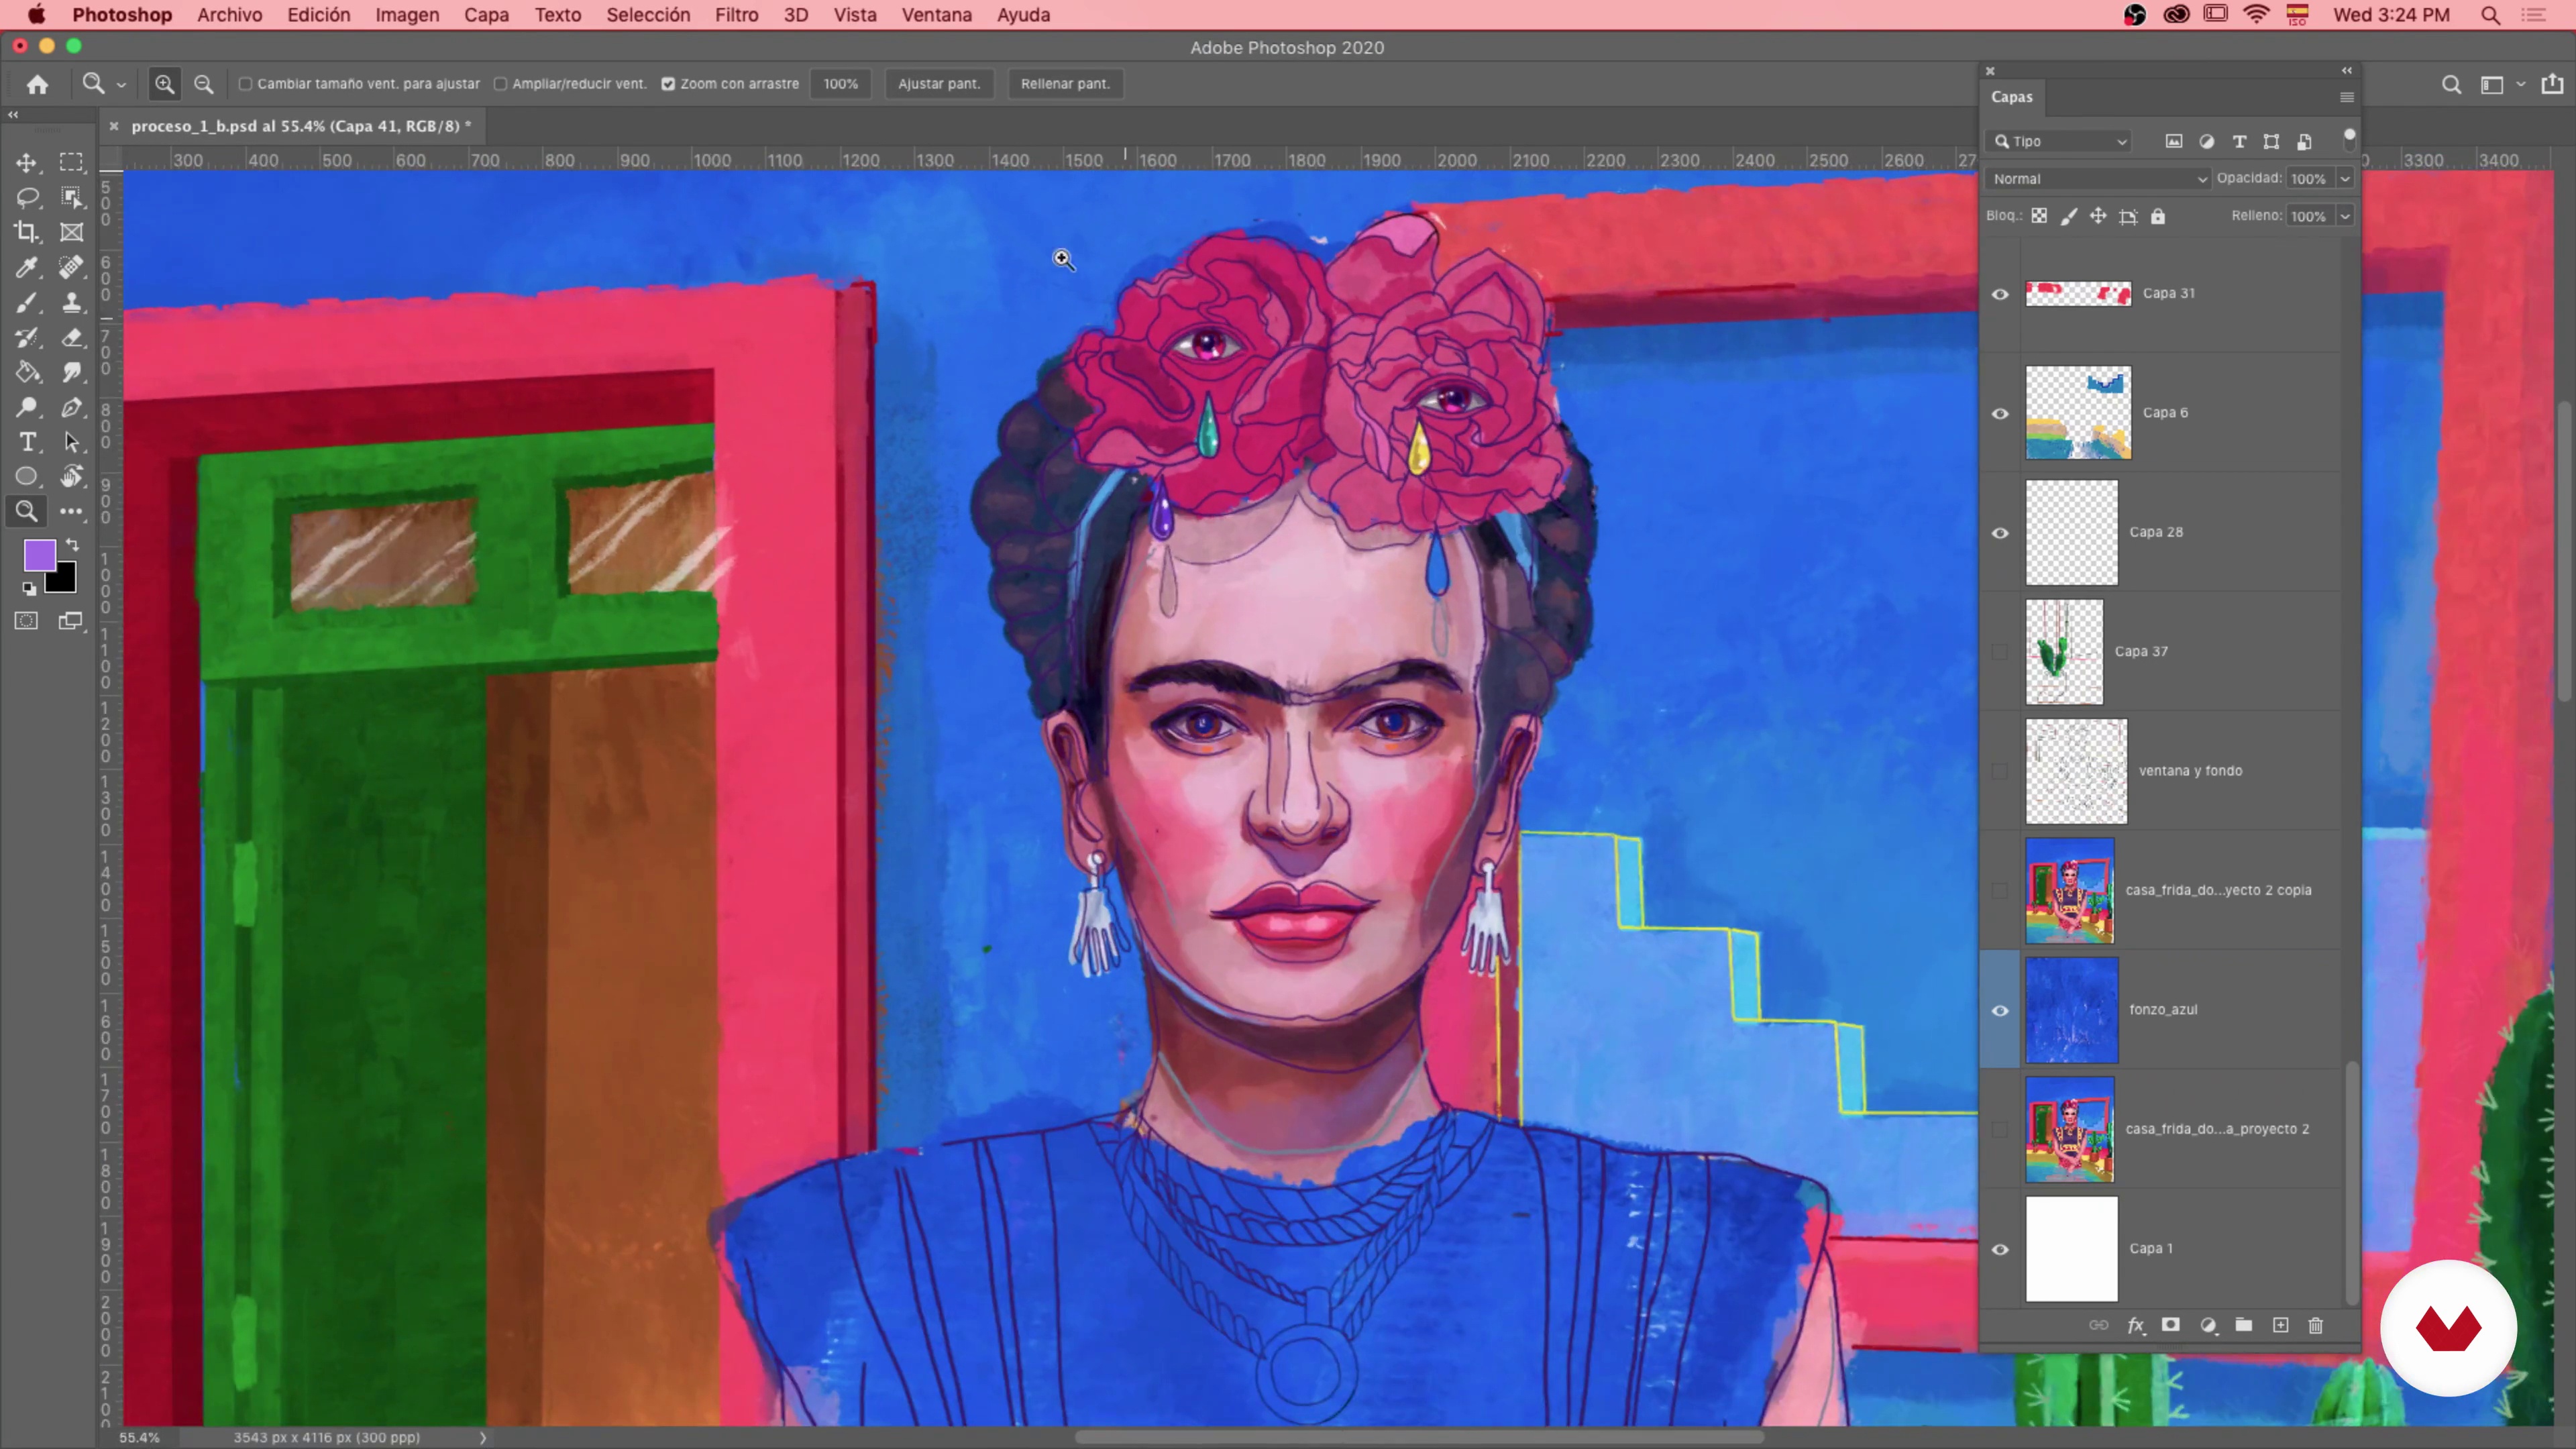Uncheck 'Zoom con arrastre' checkbox
The height and width of the screenshot is (1449, 2576).
[x=668, y=84]
